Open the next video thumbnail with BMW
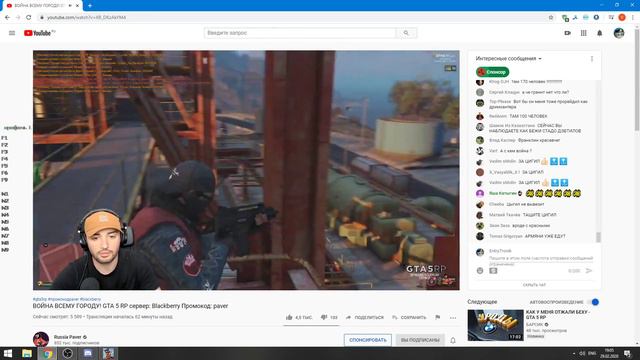The height and width of the screenshot is (360, 640). point(495,325)
